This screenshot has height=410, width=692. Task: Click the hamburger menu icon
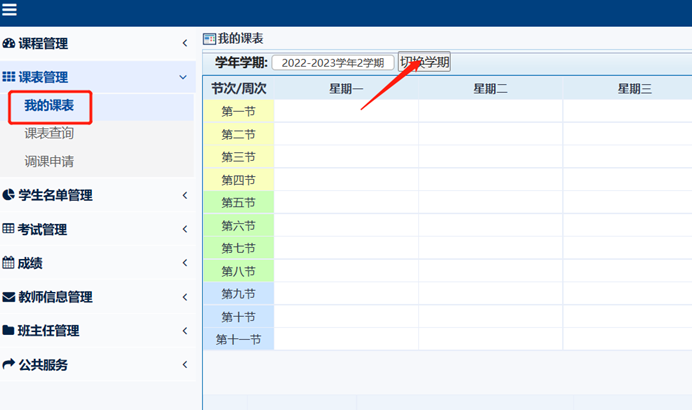[x=10, y=11]
